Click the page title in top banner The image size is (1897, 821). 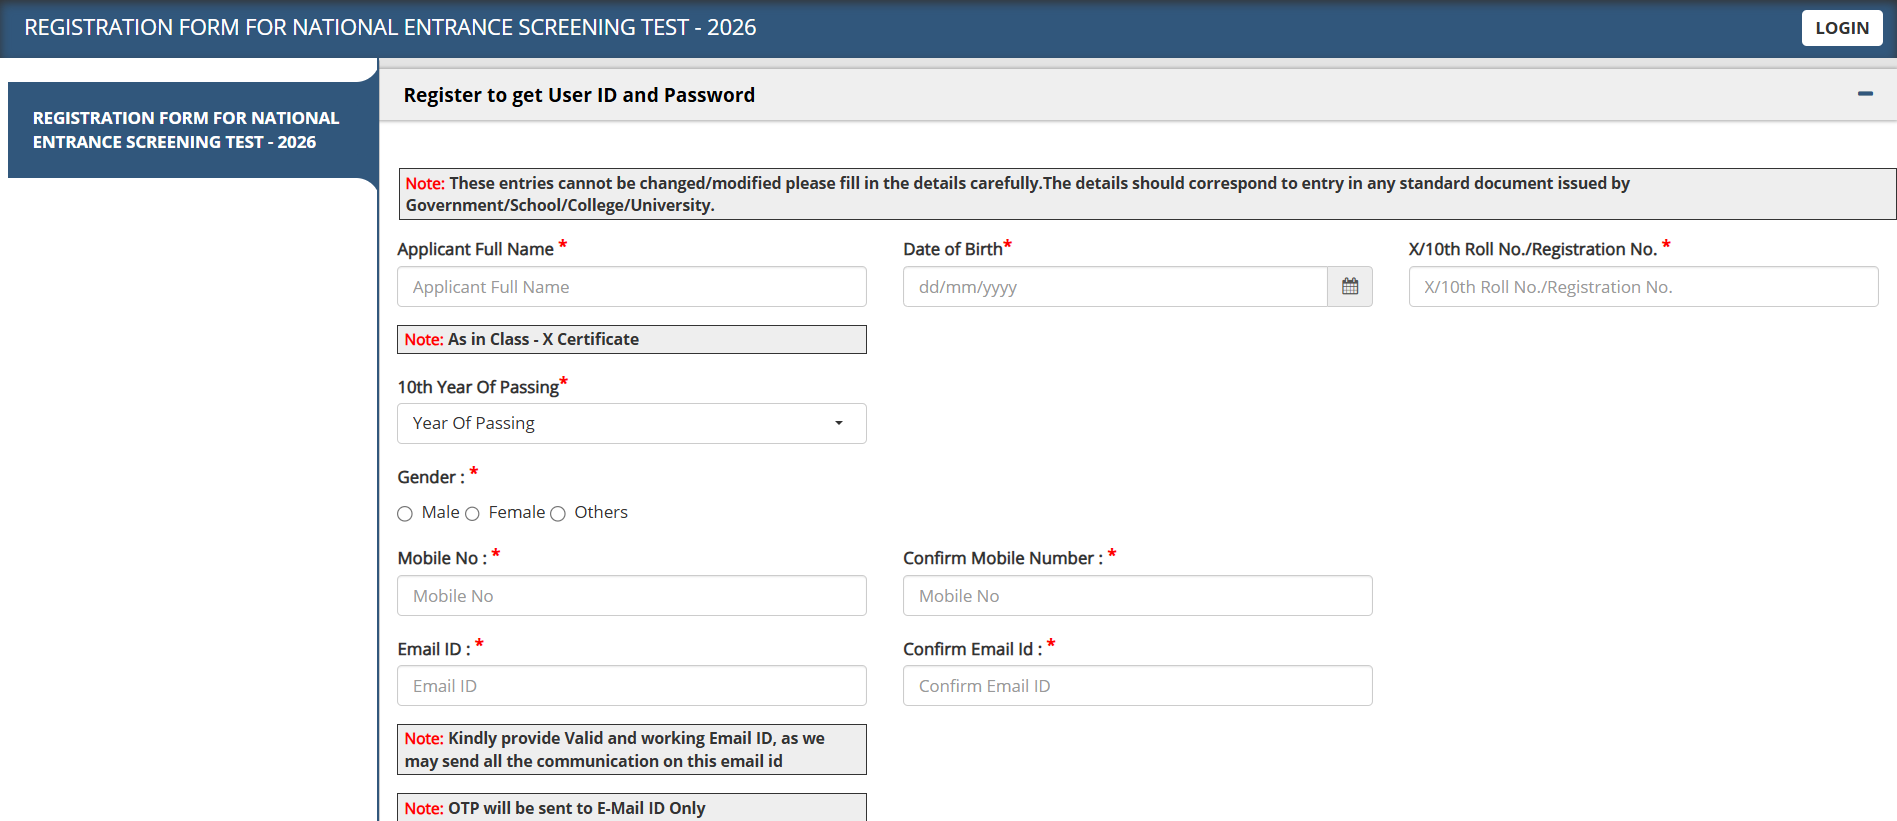tap(390, 28)
